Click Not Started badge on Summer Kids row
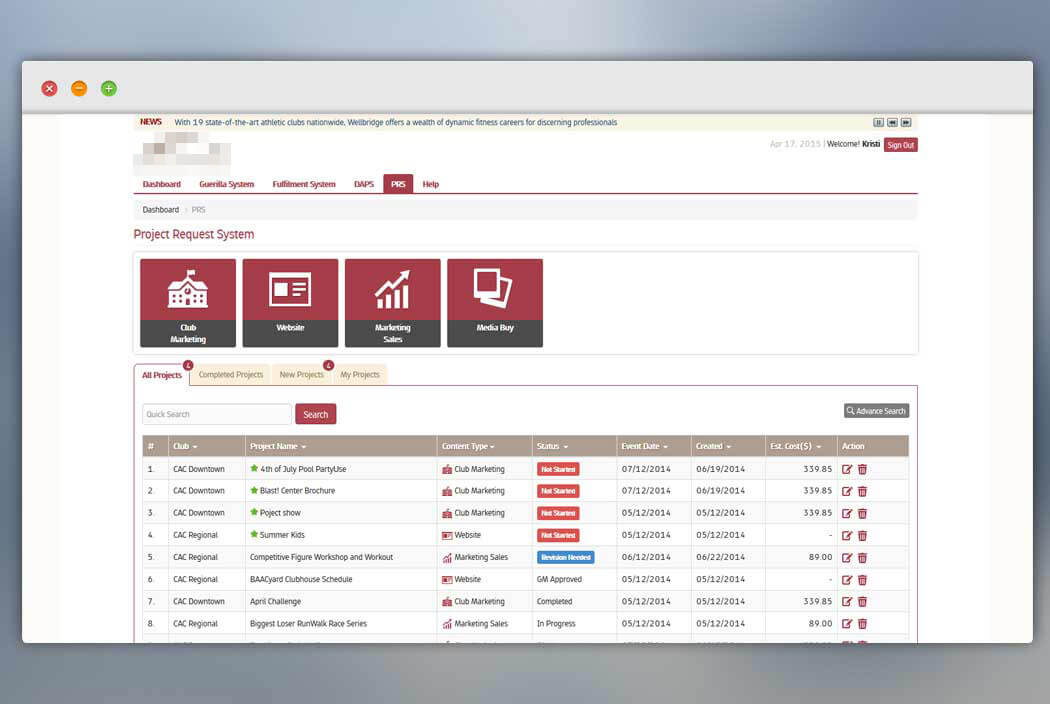Viewport: 1050px width, 704px height. pyautogui.click(x=558, y=535)
